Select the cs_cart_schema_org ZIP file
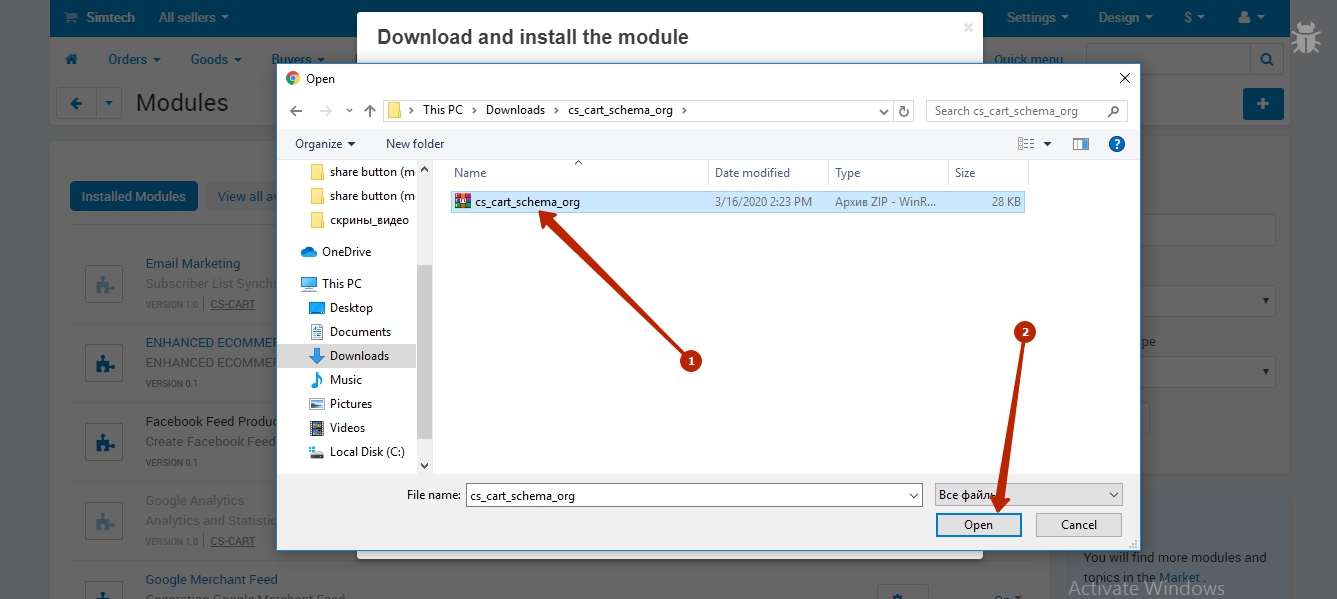Image resolution: width=1337 pixels, height=599 pixels. (527, 202)
